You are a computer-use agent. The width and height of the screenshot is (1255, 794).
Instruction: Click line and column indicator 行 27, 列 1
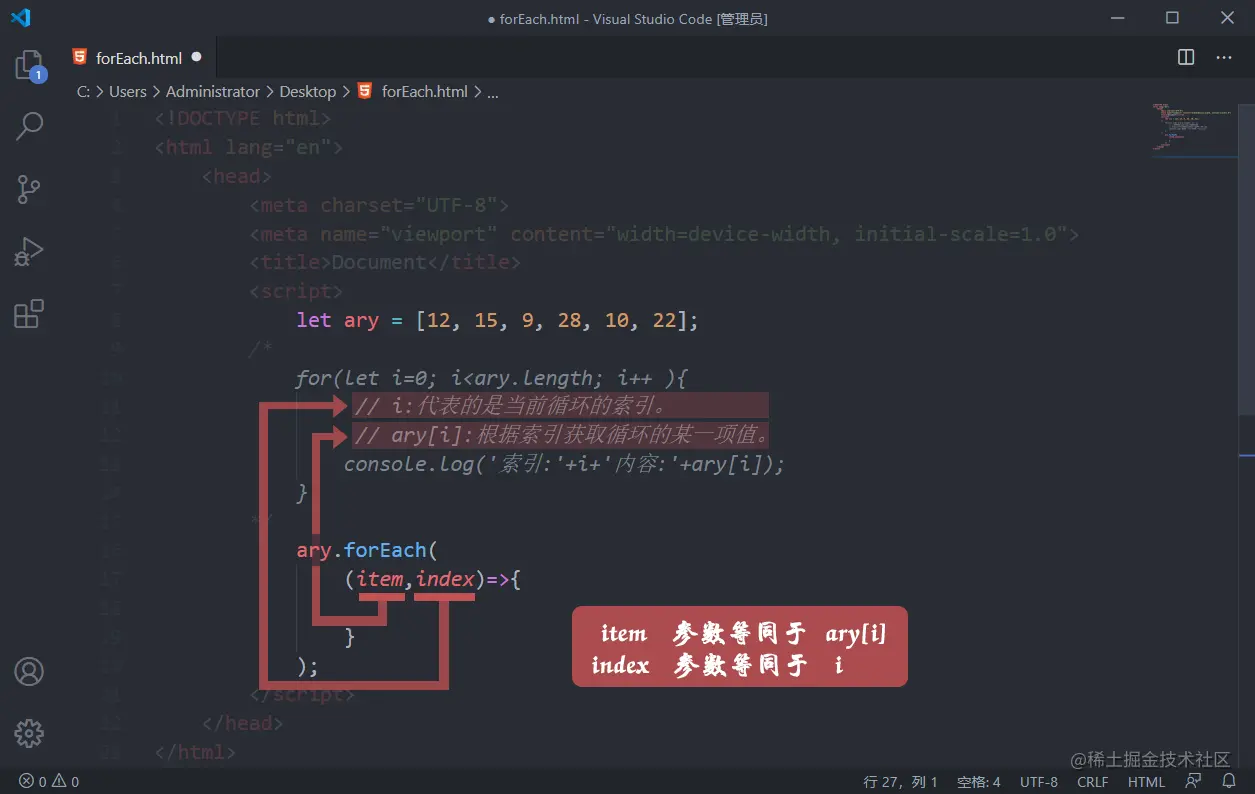[901, 781]
